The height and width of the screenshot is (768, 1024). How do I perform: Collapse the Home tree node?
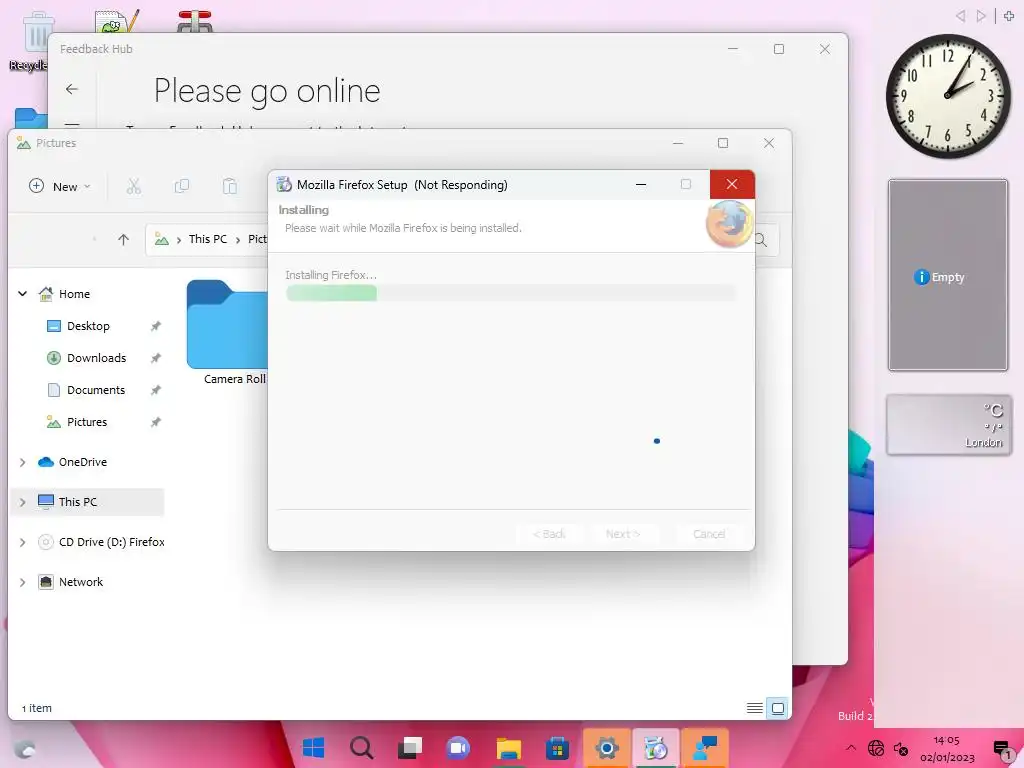pyautogui.click(x=22, y=294)
